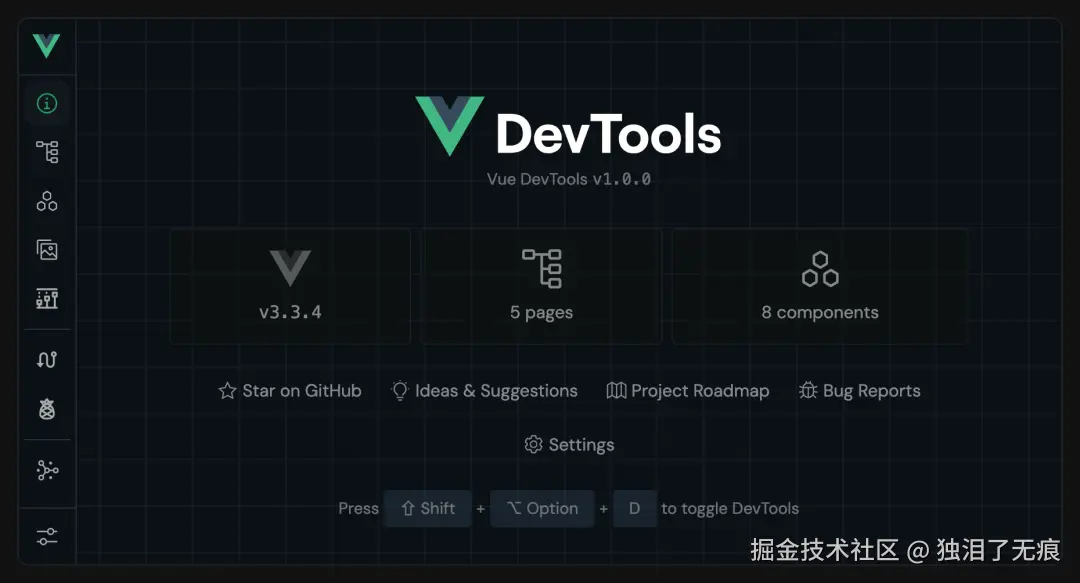1080x583 pixels.
Task: Open the Ideas & Suggestions link
Action: [484, 391]
